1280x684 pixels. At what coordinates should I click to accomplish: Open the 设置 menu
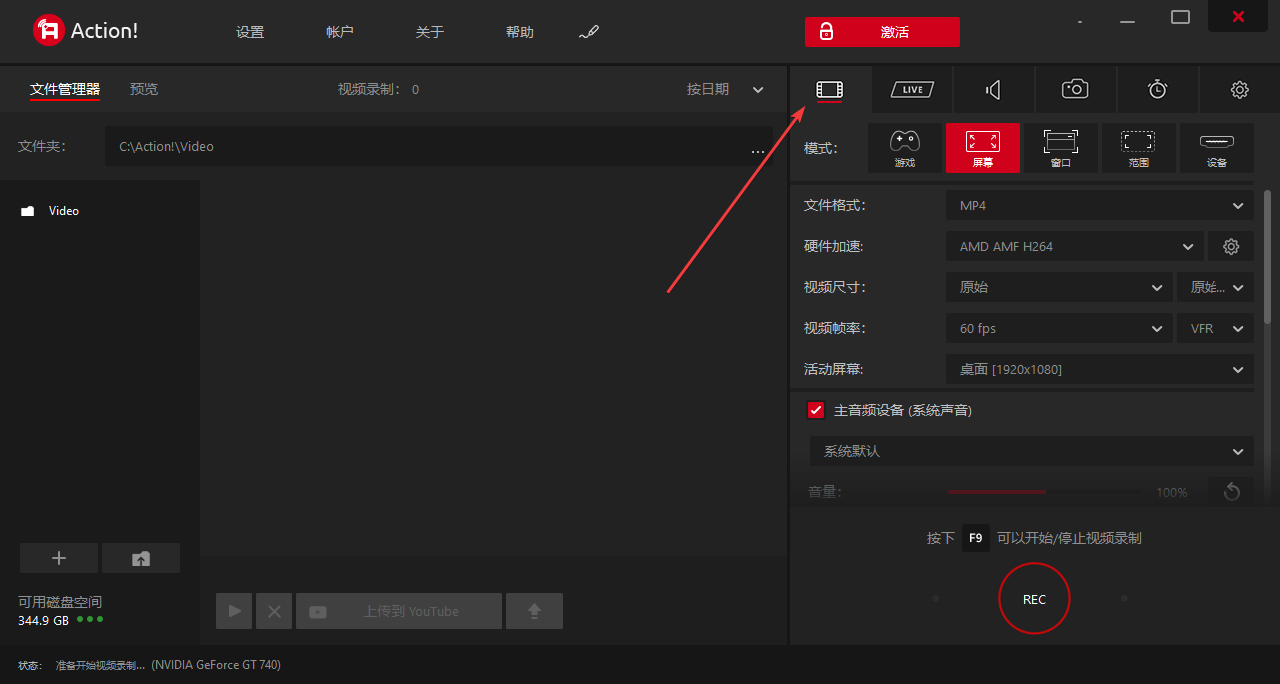[250, 32]
